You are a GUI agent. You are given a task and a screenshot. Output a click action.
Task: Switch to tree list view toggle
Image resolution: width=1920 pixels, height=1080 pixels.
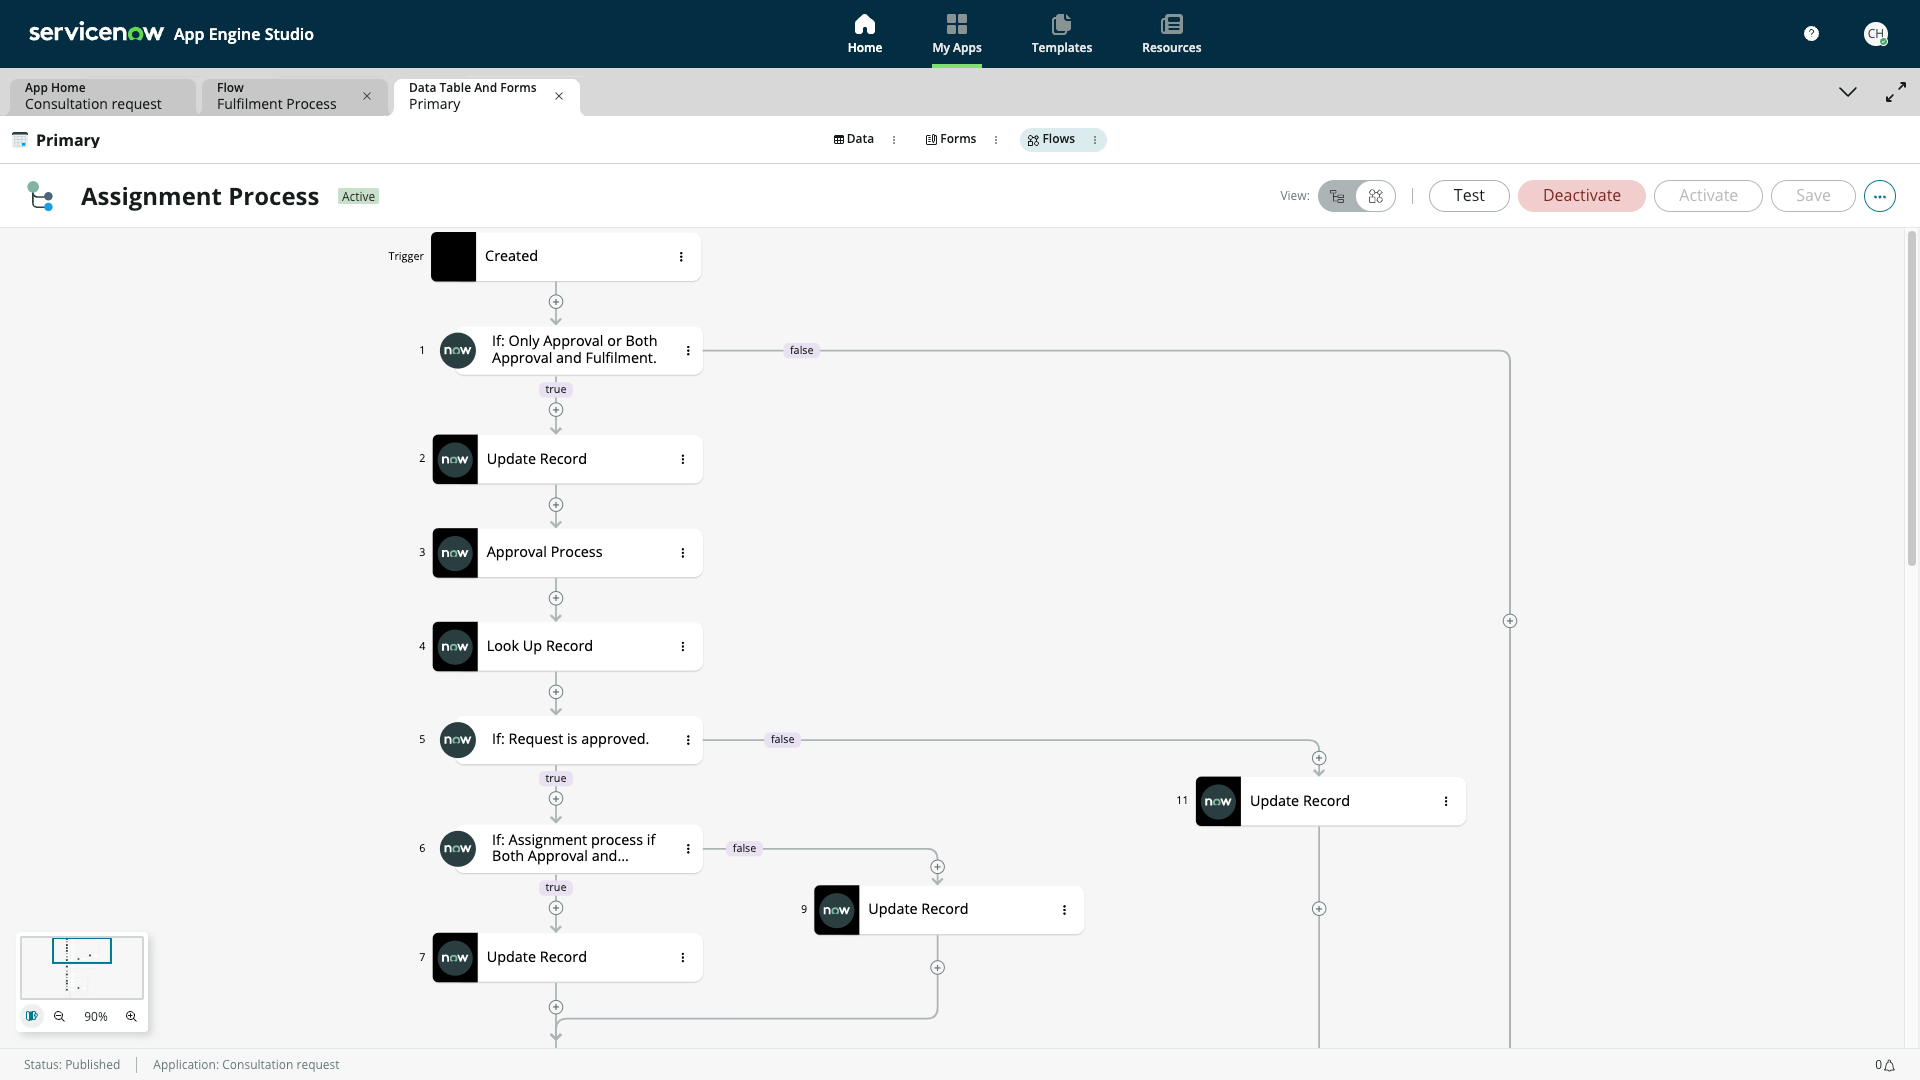click(x=1338, y=196)
